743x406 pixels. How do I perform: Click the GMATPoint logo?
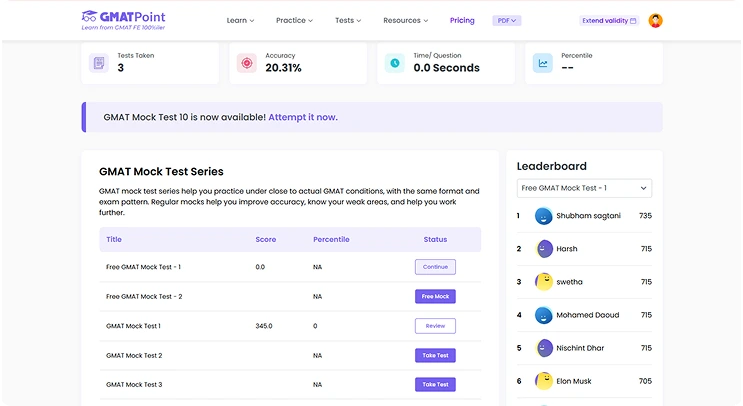[123, 20]
